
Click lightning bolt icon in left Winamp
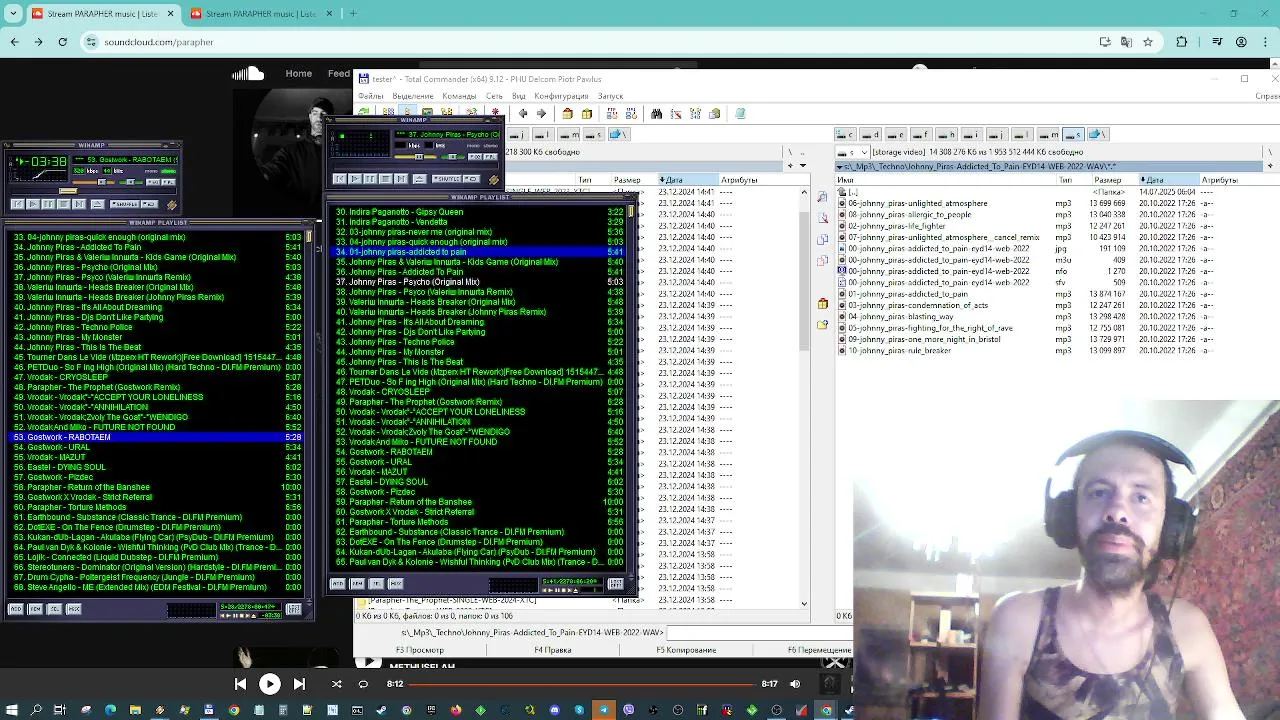[x=171, y=205]
